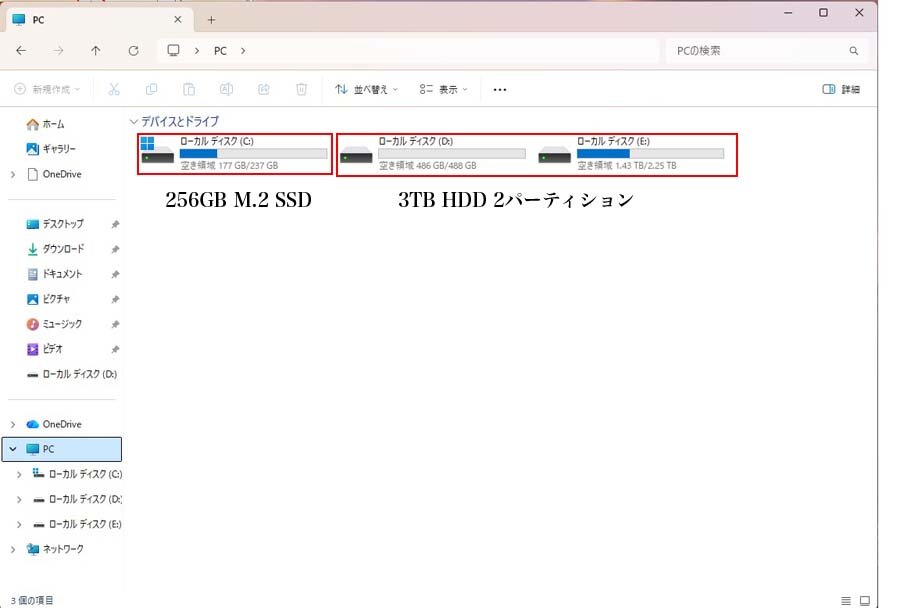Switch to details list view in status bar
Screen dimensions: 900x608
846,601
